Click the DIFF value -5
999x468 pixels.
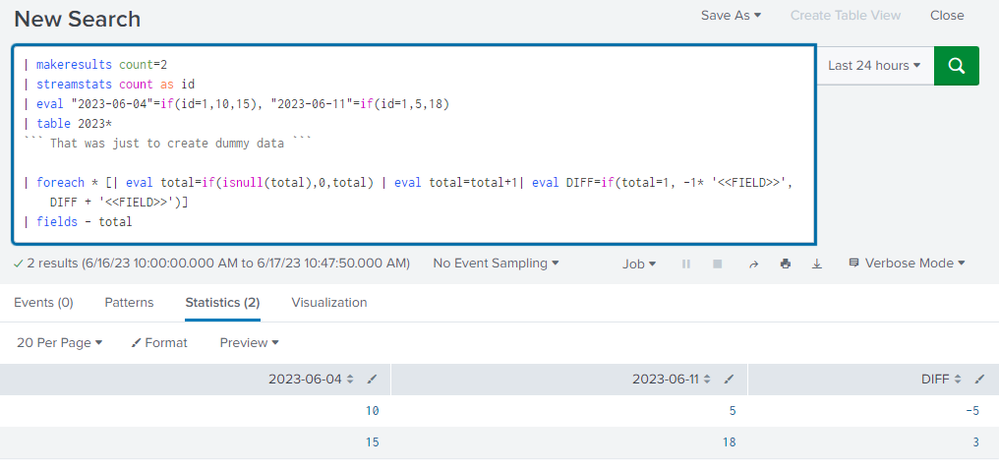[972, 411]
